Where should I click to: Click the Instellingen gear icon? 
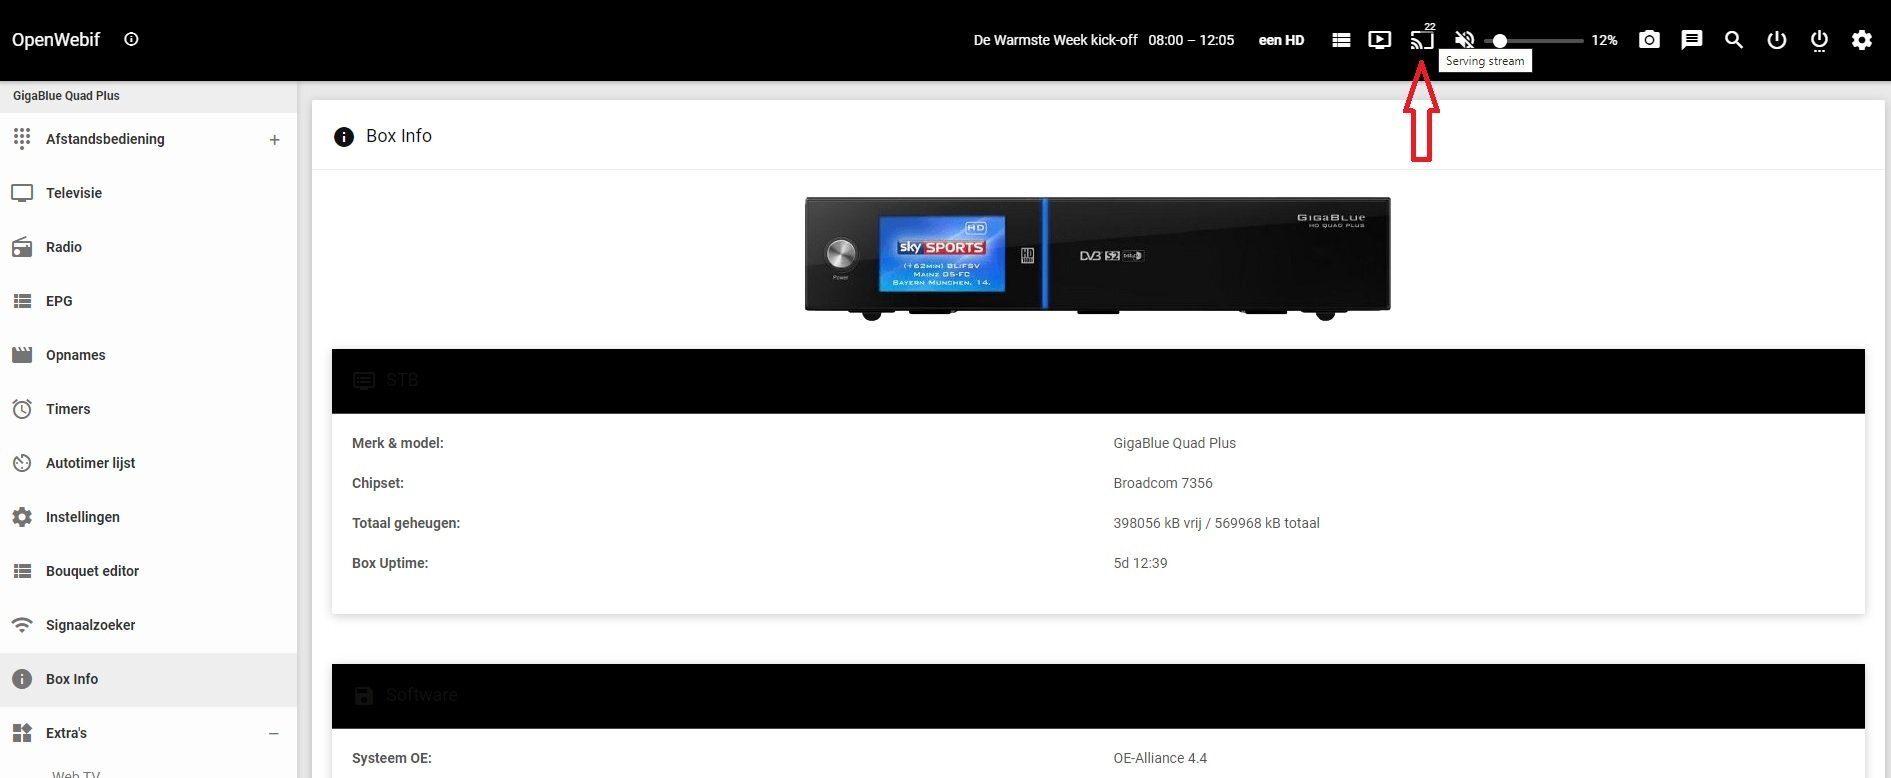point(22,517)
